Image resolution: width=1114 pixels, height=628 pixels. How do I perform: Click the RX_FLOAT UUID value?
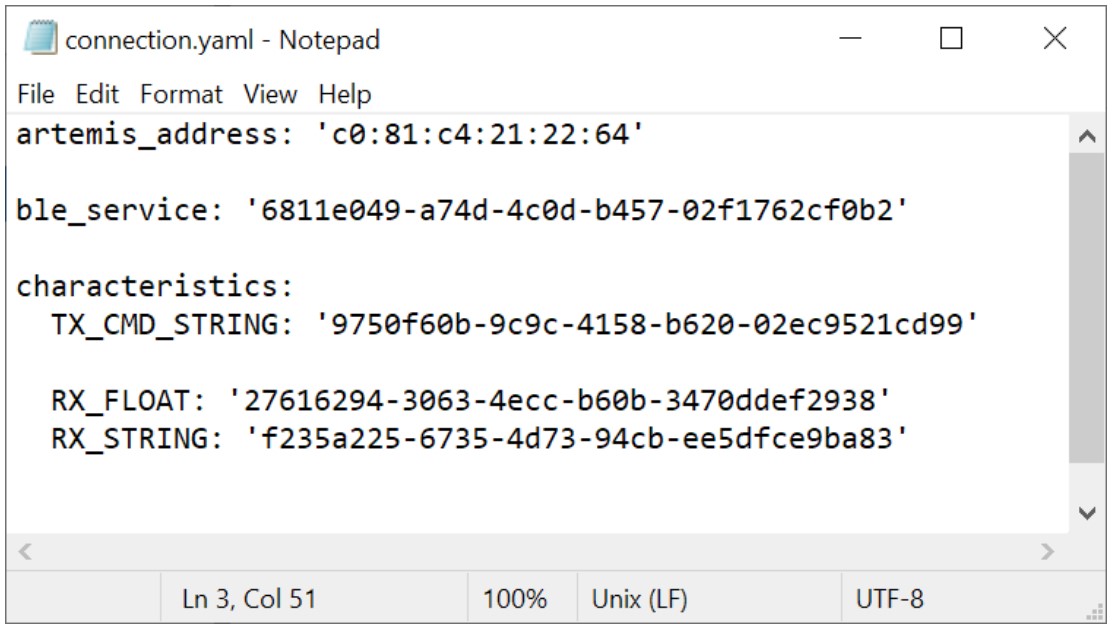click(560, 401)
